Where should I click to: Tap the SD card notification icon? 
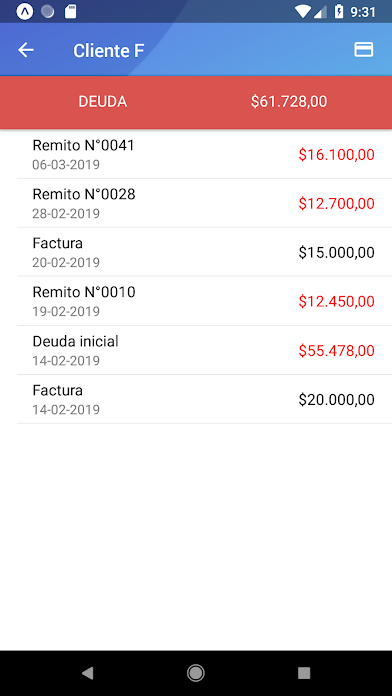pos(71,12)
